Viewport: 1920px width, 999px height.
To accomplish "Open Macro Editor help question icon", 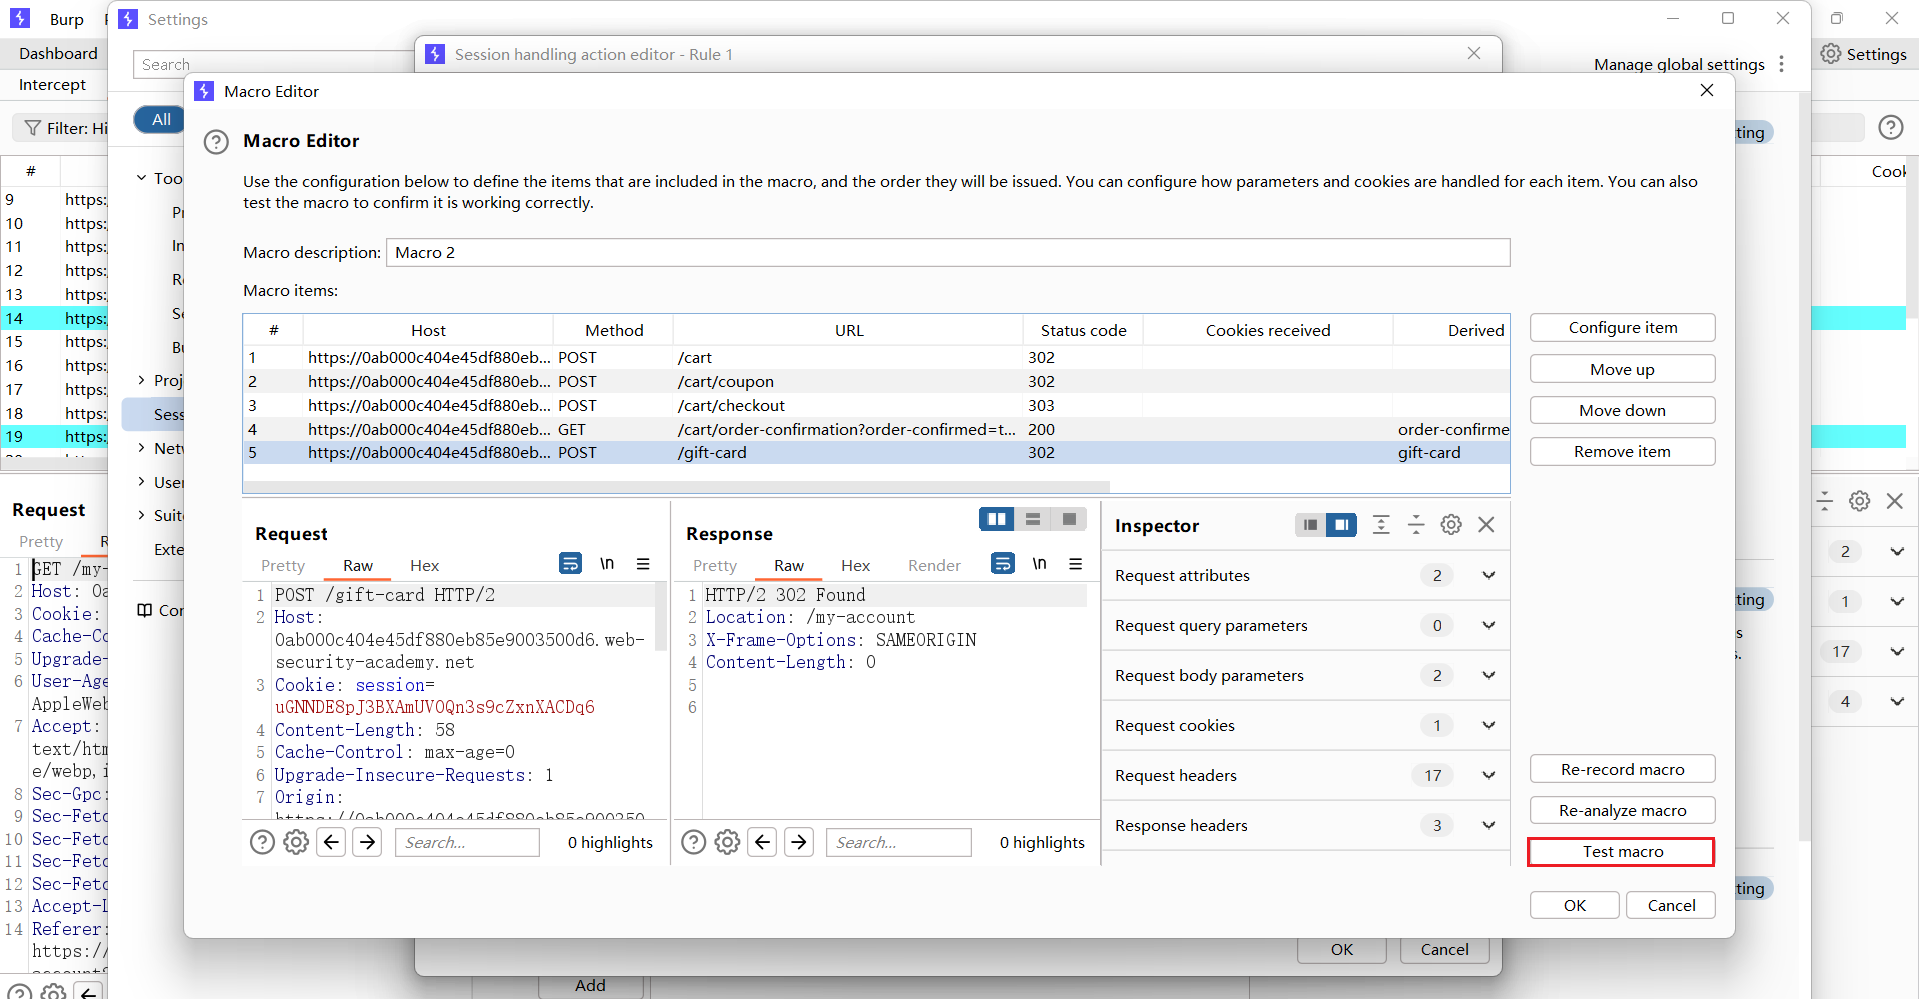I will (x=216, y=142).
